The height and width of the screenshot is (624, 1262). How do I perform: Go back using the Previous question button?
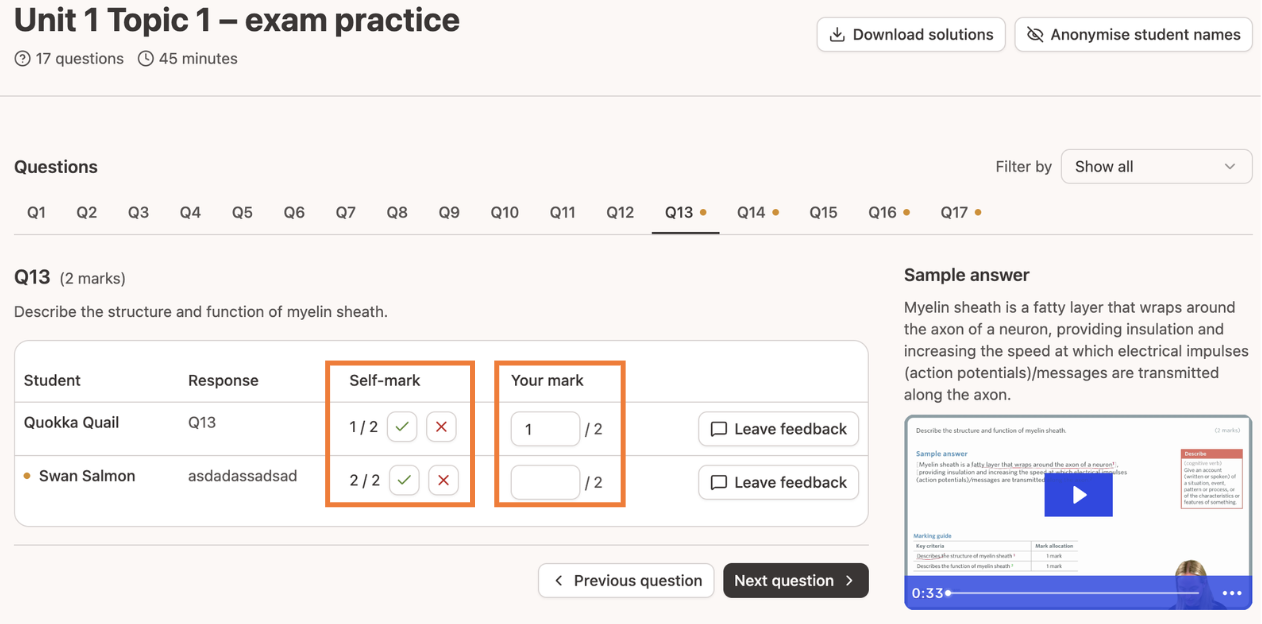pos(626,580)
